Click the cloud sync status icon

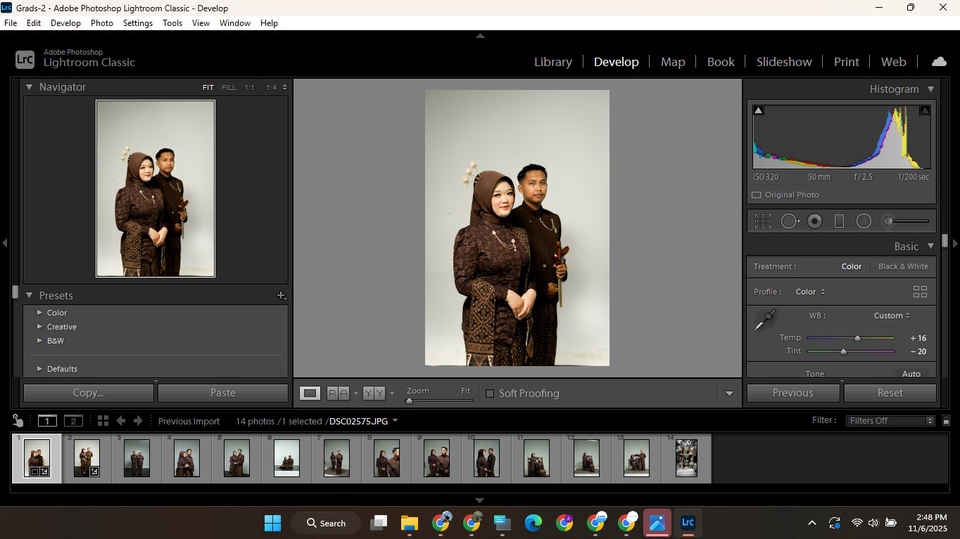(x=939, y=61)
